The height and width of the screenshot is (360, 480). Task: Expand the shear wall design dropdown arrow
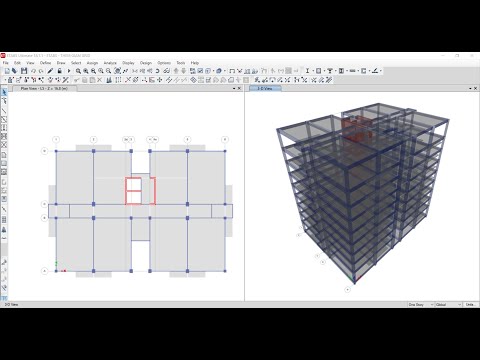pyautogui.click(x=369, y=71)
